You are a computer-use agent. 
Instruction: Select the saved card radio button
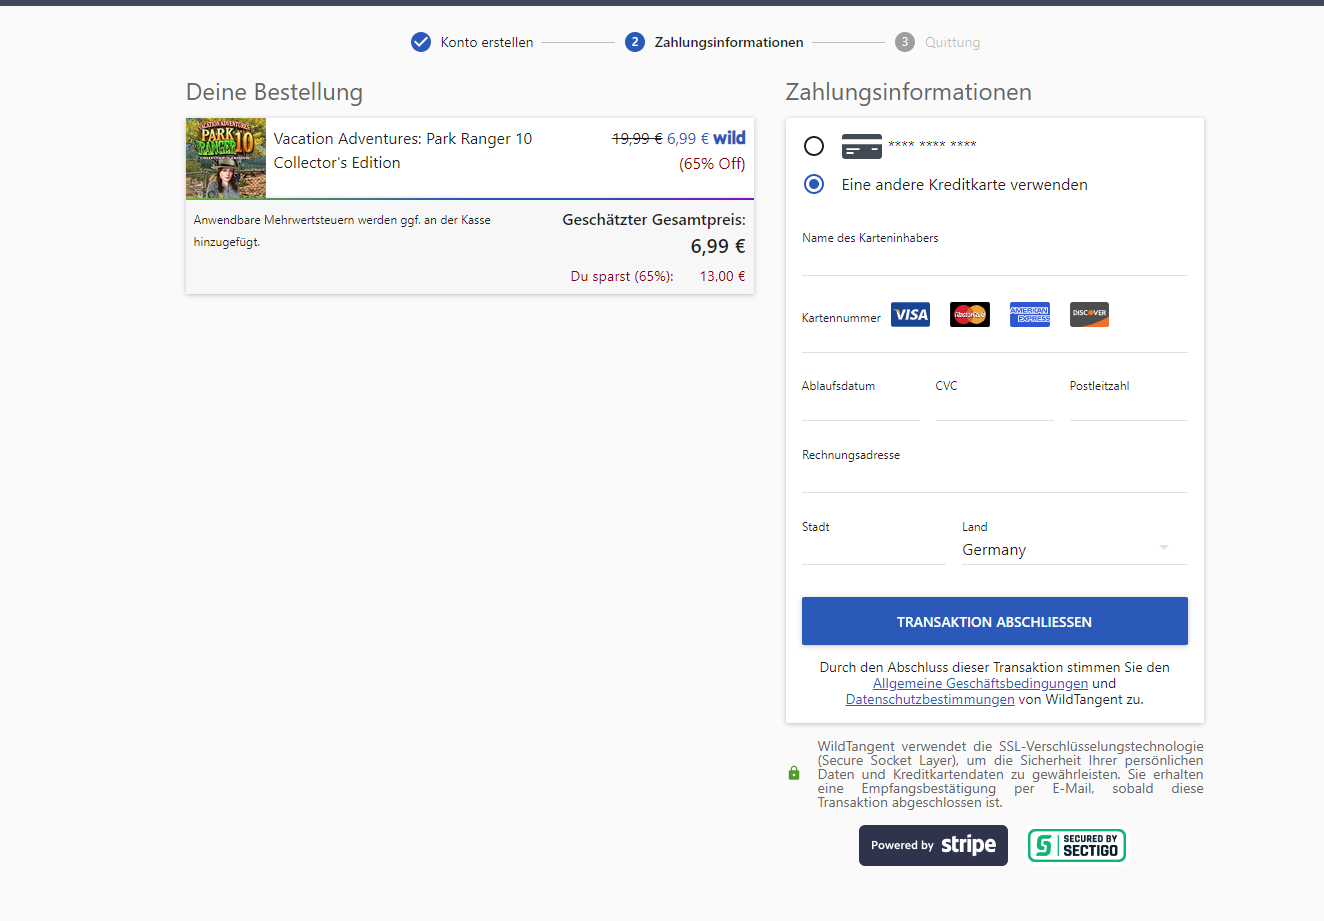[x=814, y=146]
